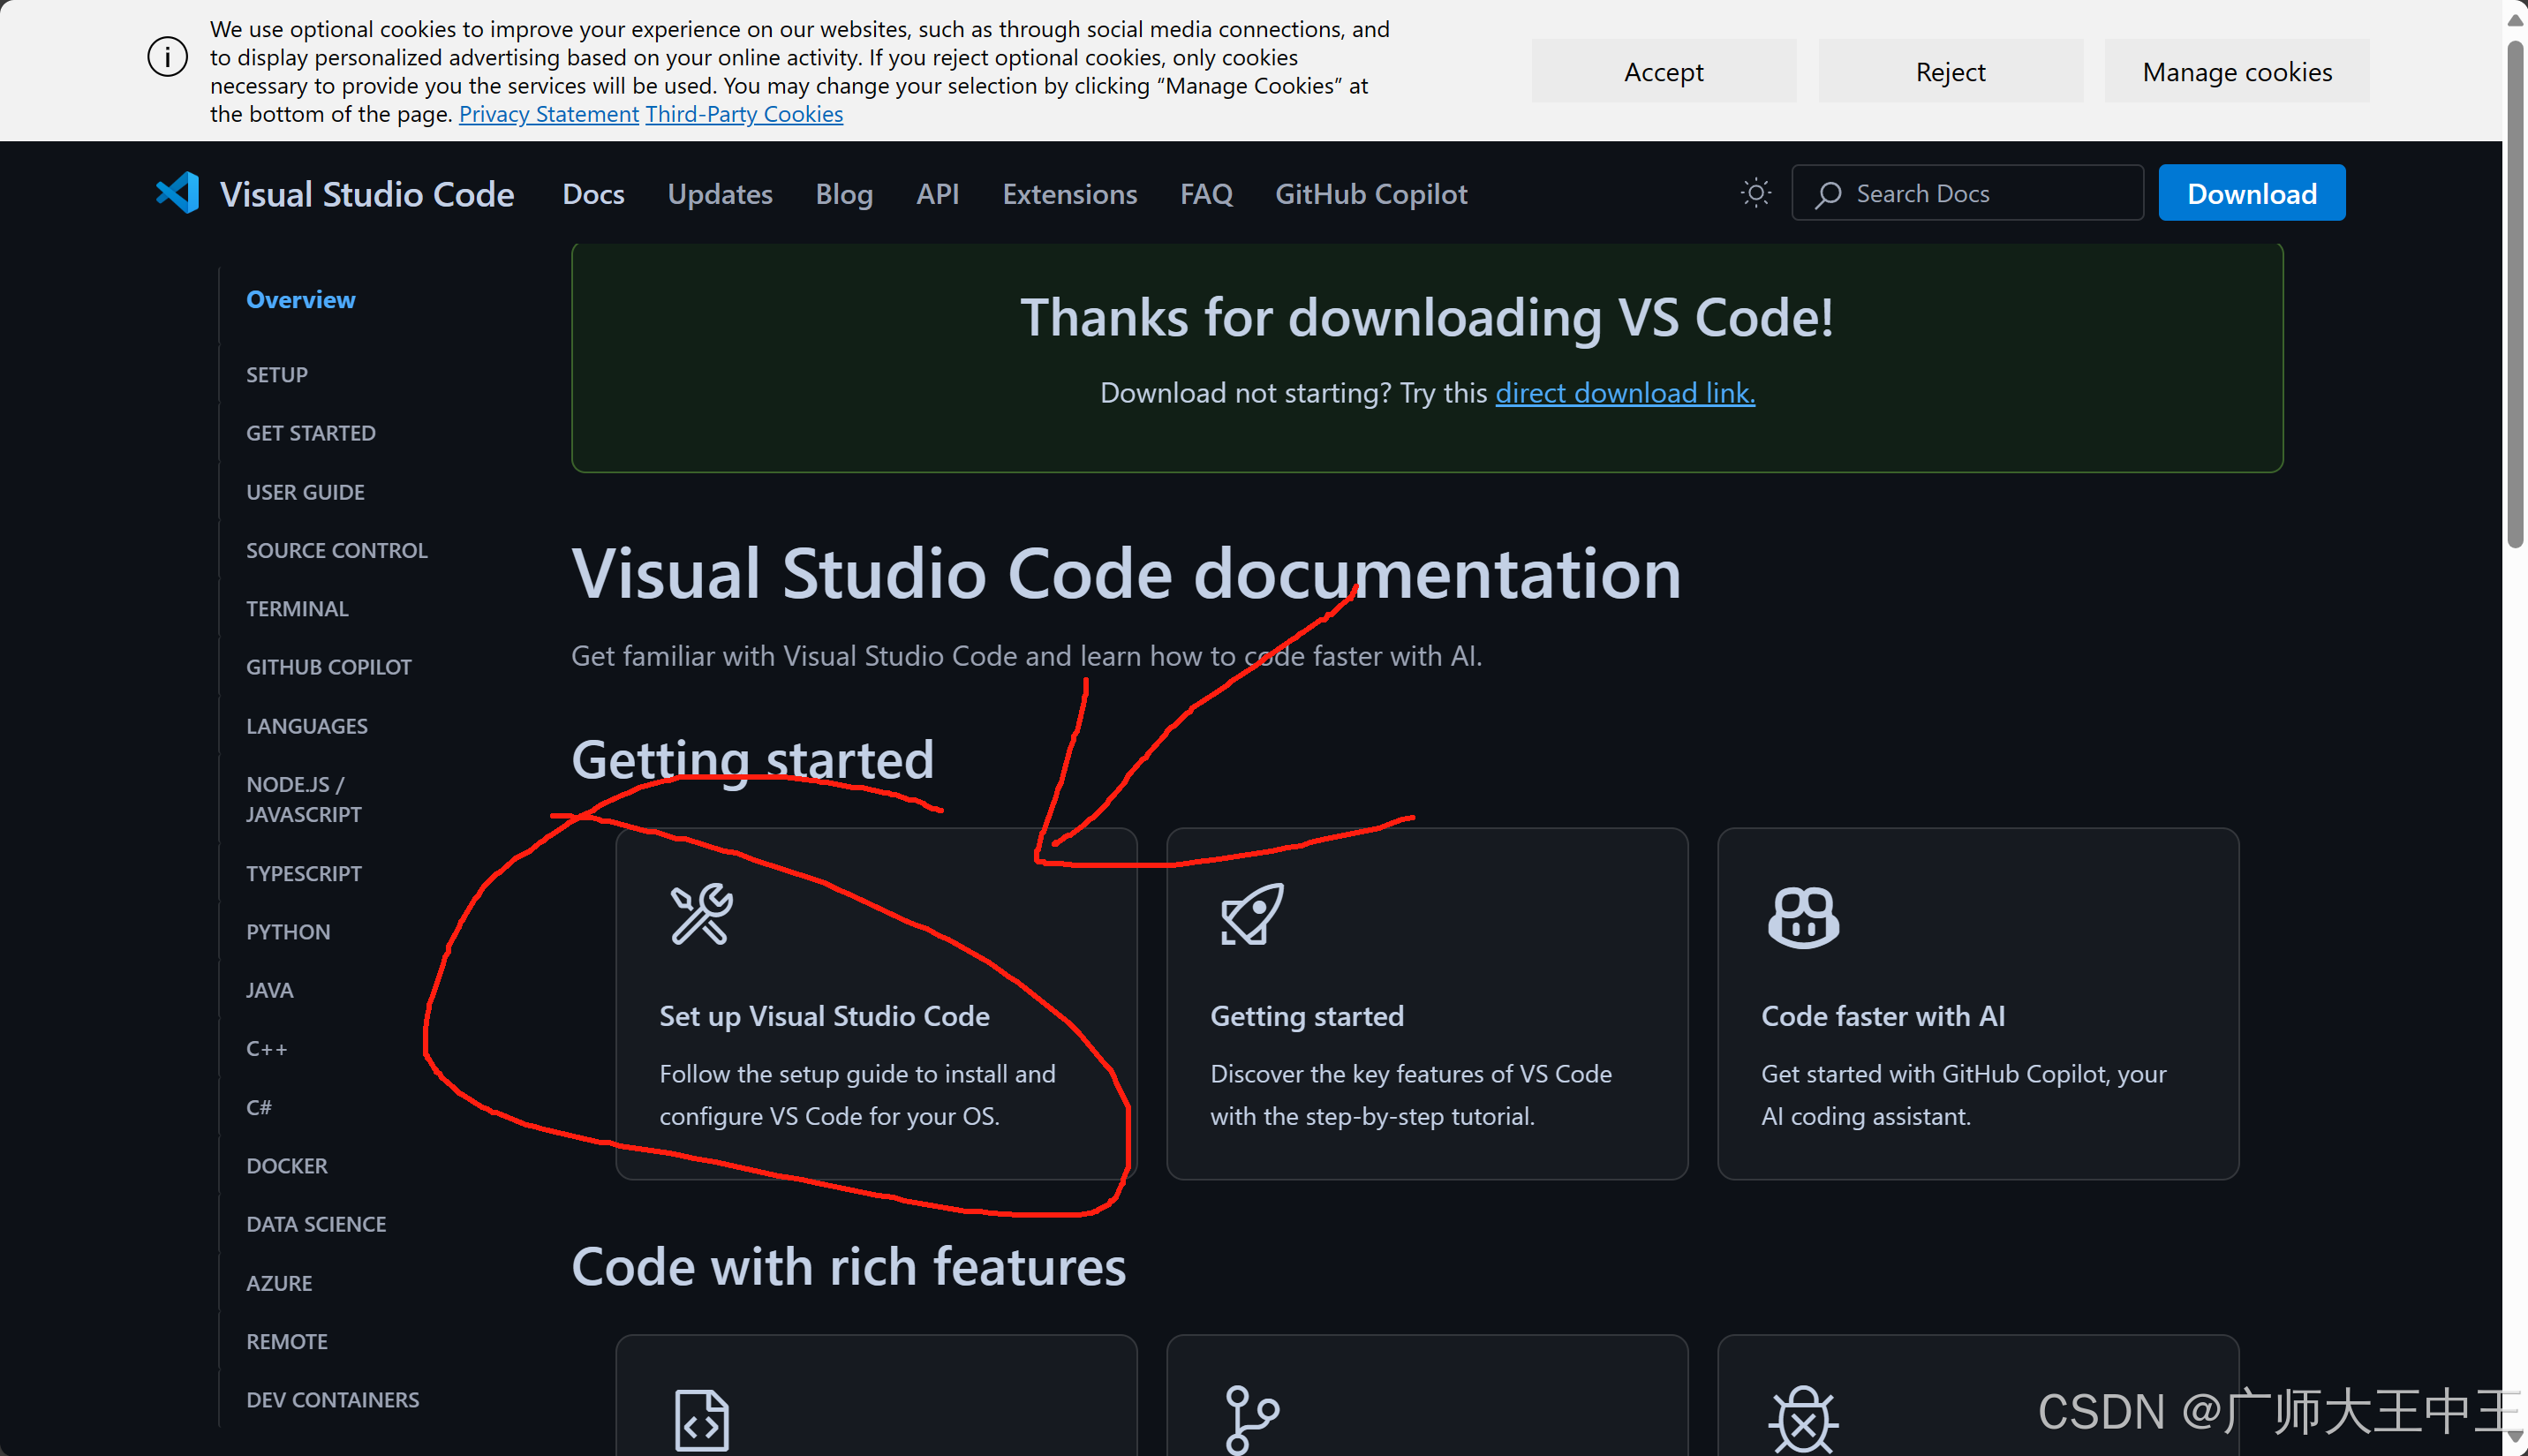The height and width of the screenshot is (1456, 2528).
Task: Click the code file icon card
Action: 701,1419
